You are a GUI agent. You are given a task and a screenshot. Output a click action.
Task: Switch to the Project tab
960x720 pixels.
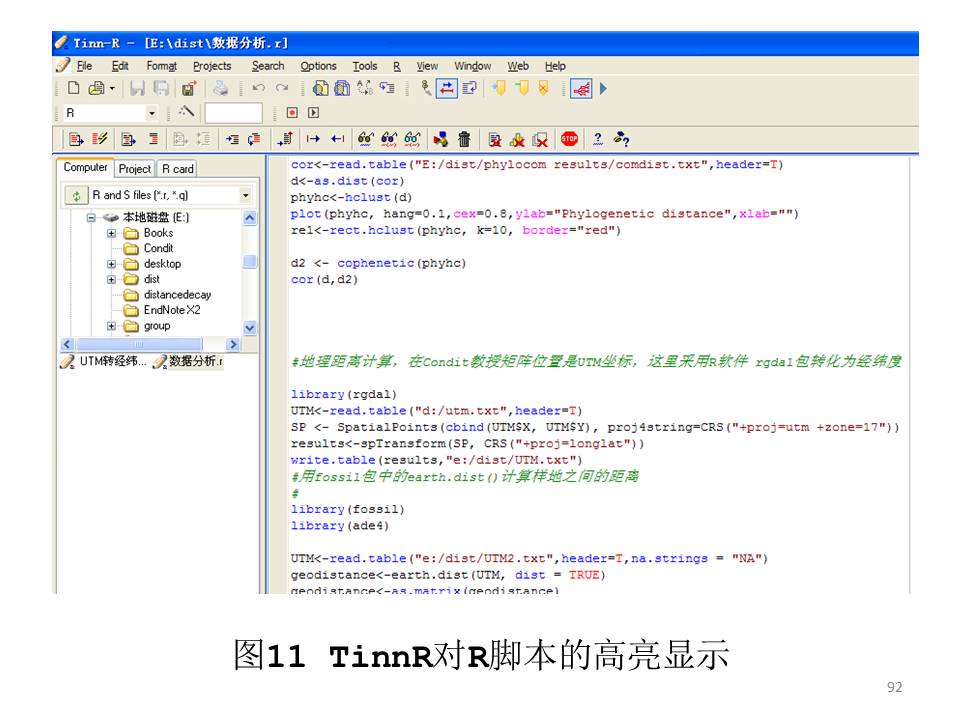135,169
